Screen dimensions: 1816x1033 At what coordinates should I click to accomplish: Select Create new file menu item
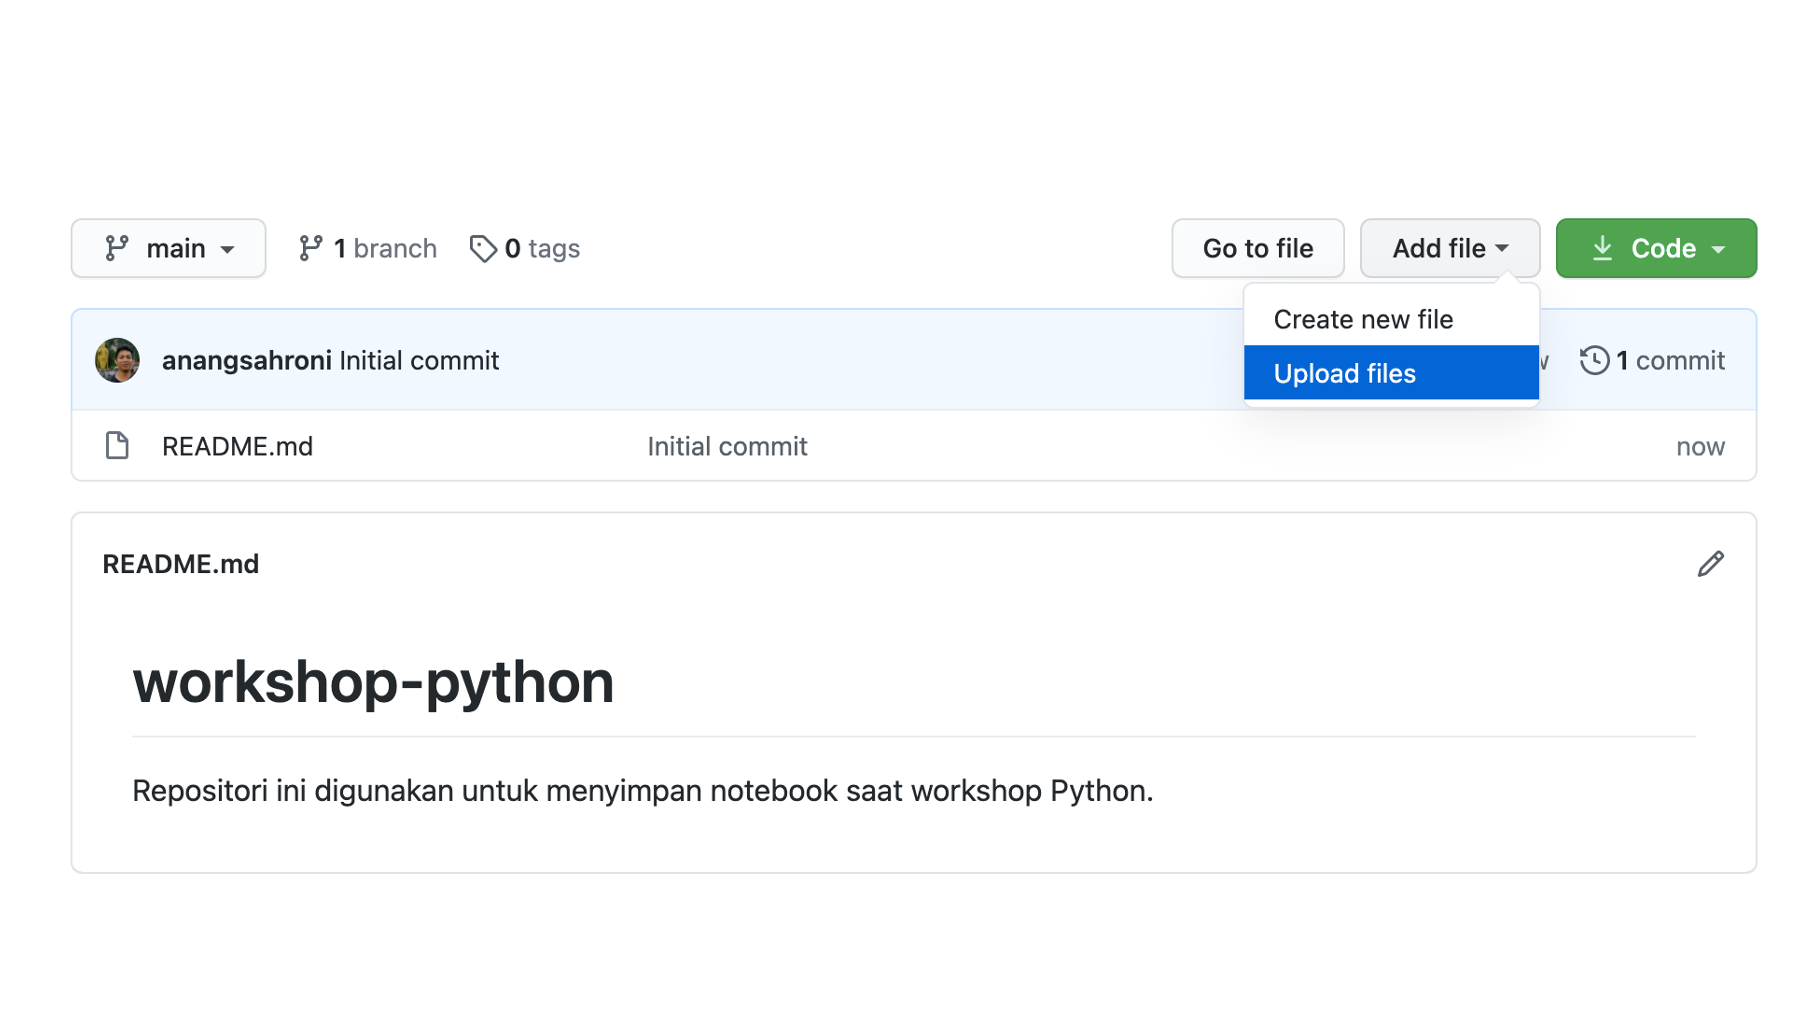click(1363, 319)
